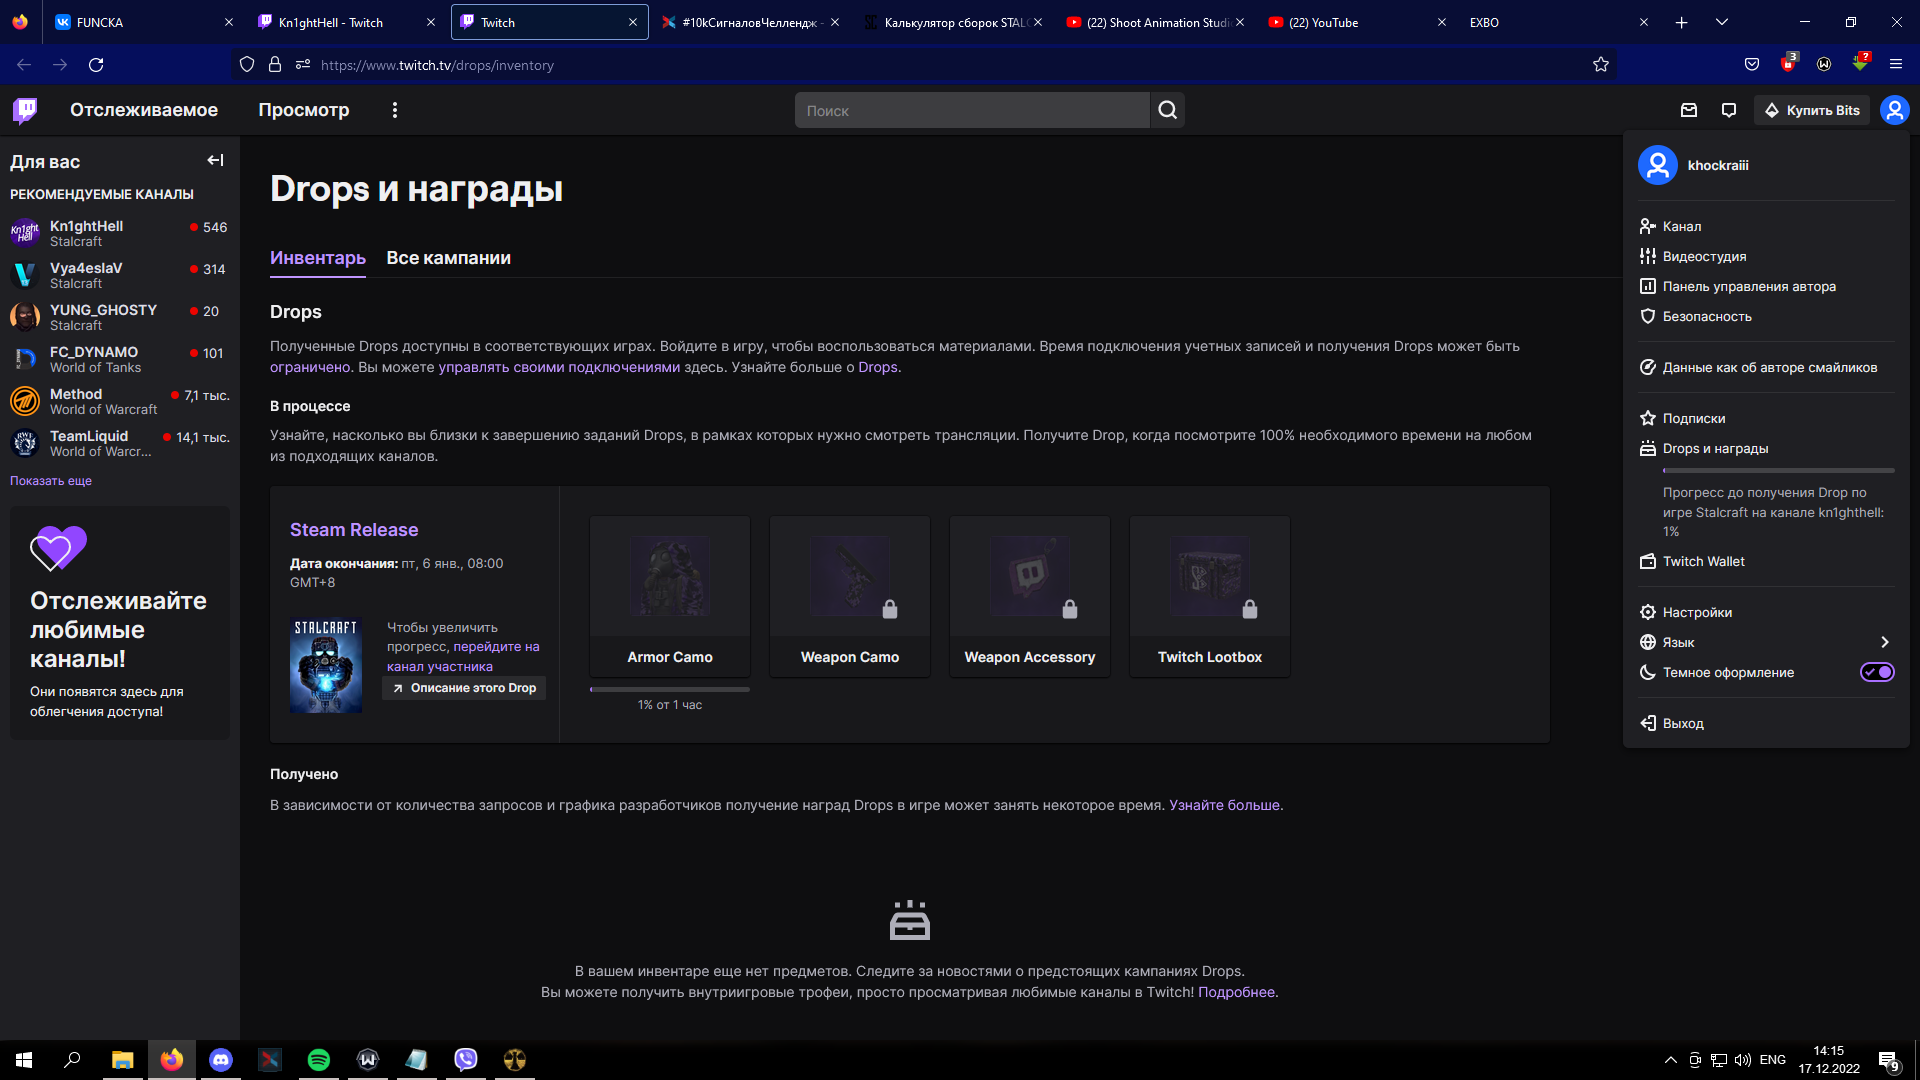Follow the 'управлять своими подключениями' link

click(x=559, y=367)
